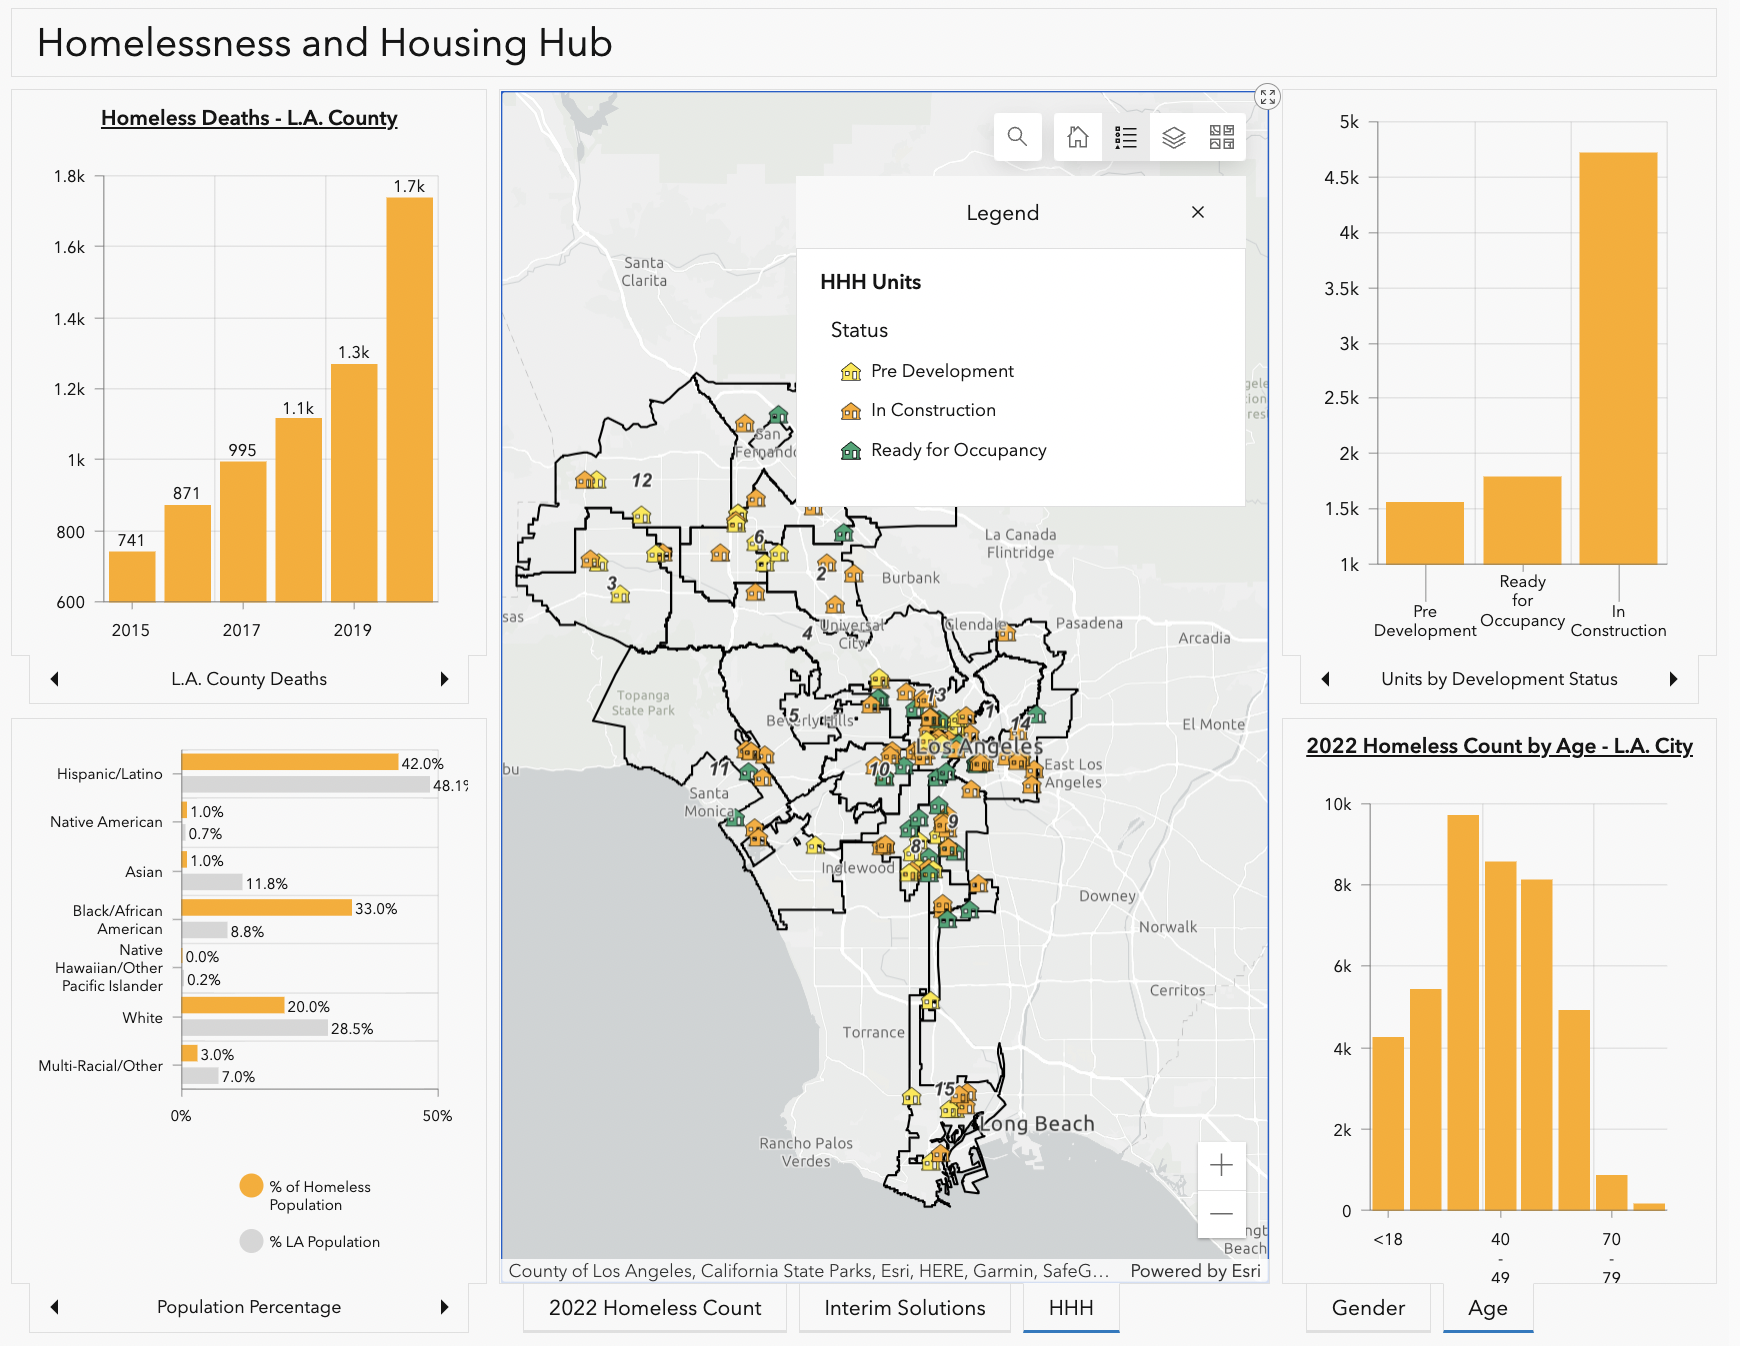
Task: Expand the map to full screen
Action: [1269, 97]
